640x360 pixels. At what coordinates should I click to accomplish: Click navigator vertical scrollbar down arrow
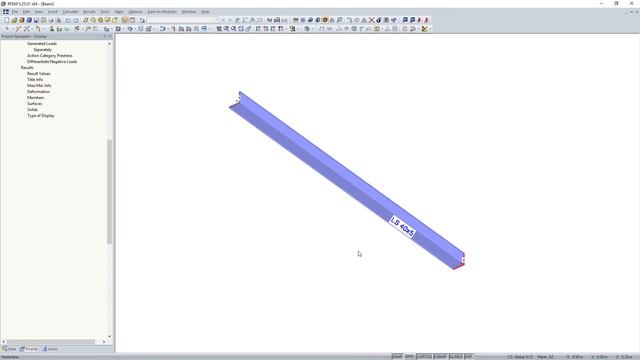[109, 336]
